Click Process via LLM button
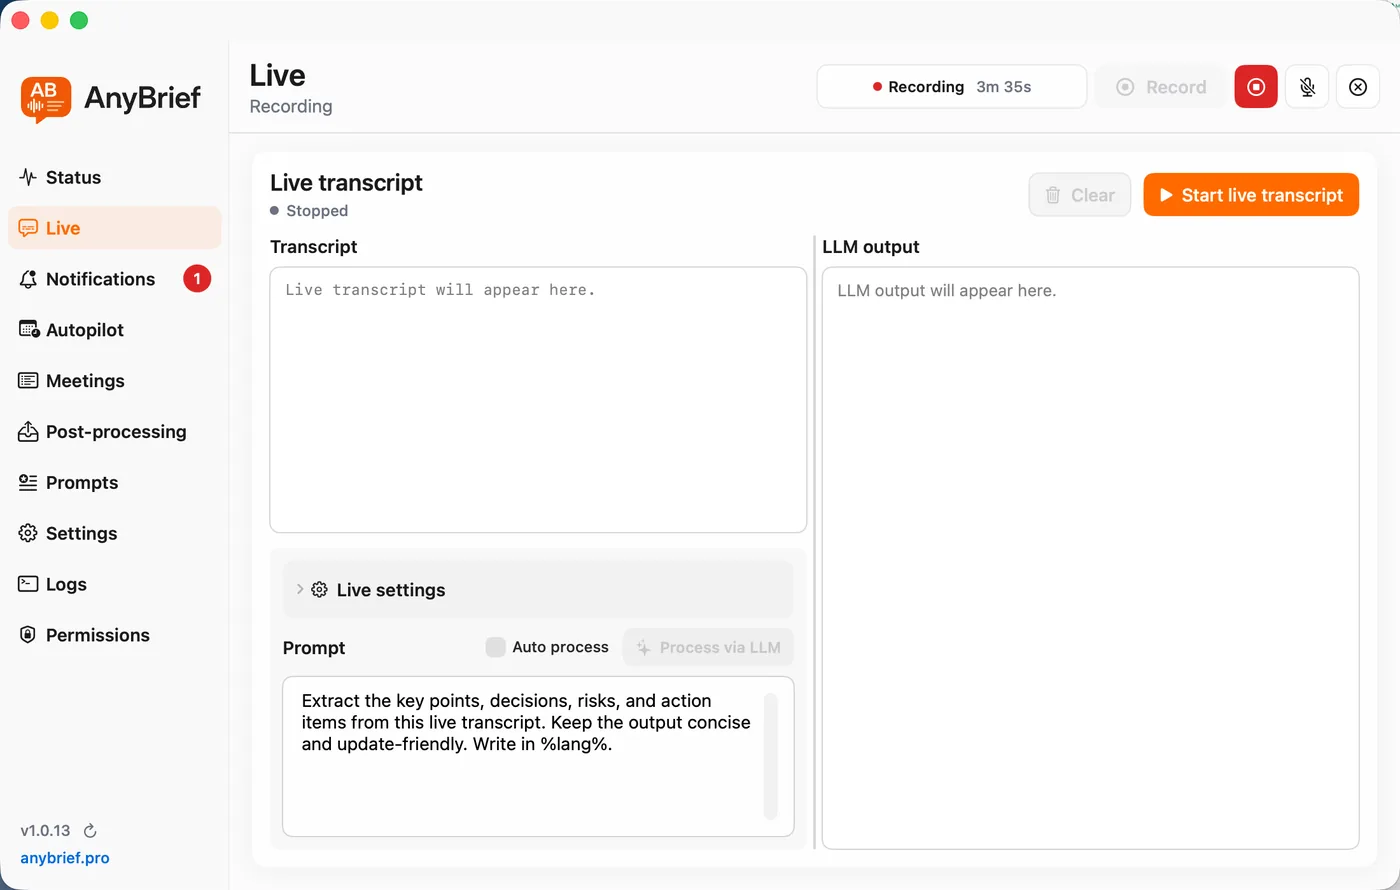The width and height of the screenshot is (1400, 890). tap(708, 647)
